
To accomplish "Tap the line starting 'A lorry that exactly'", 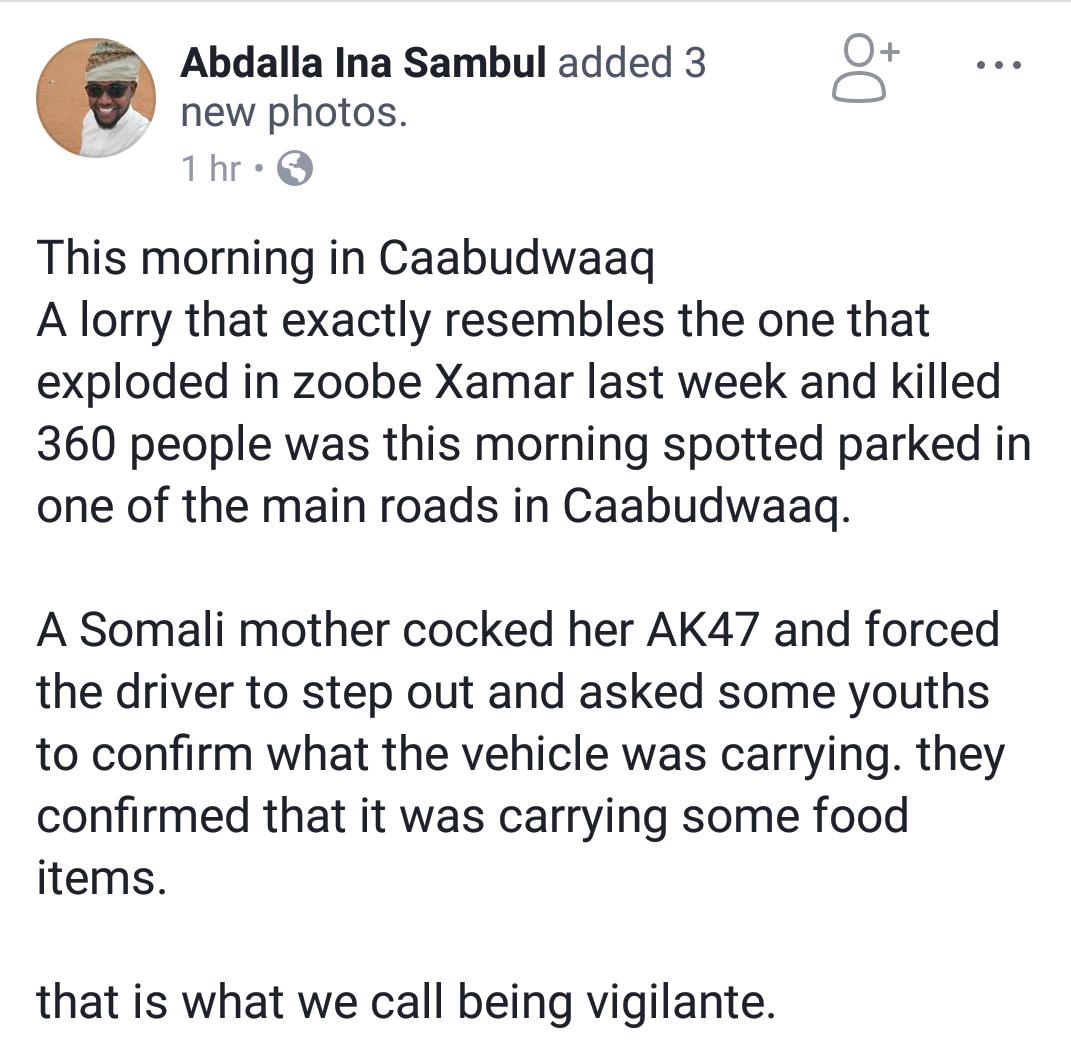I will (483, 321).
